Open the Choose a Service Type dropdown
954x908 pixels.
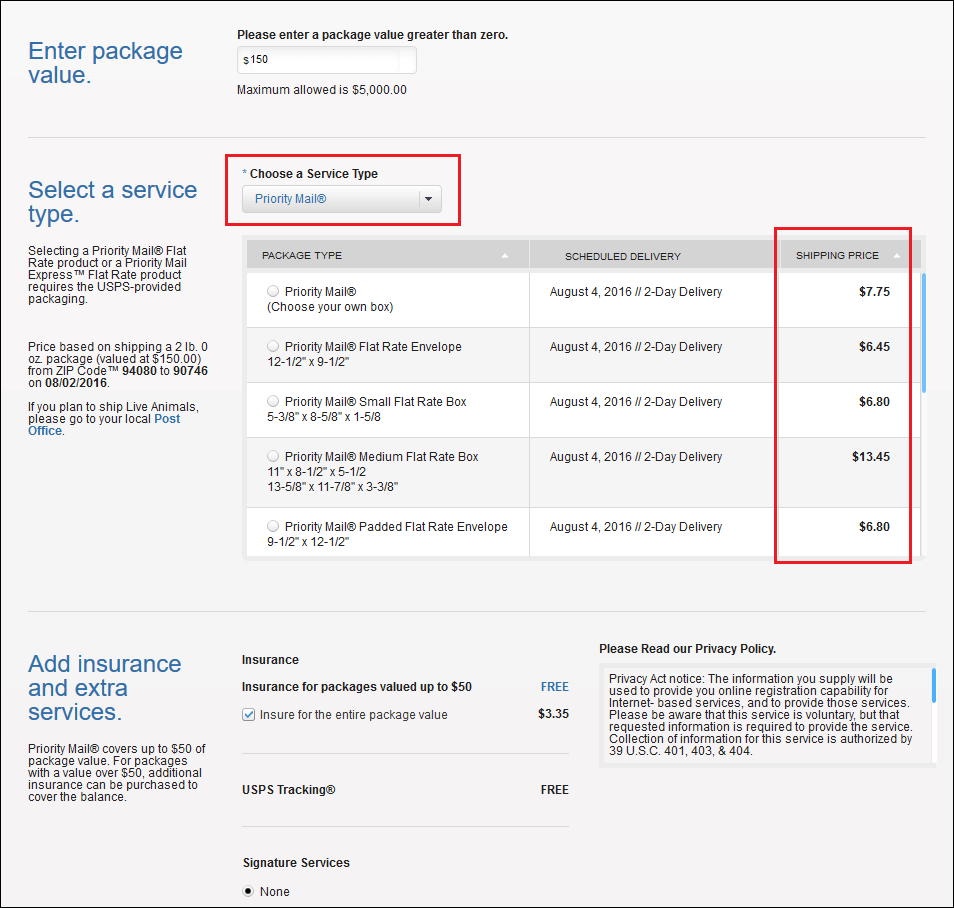[x=341, y=199]
